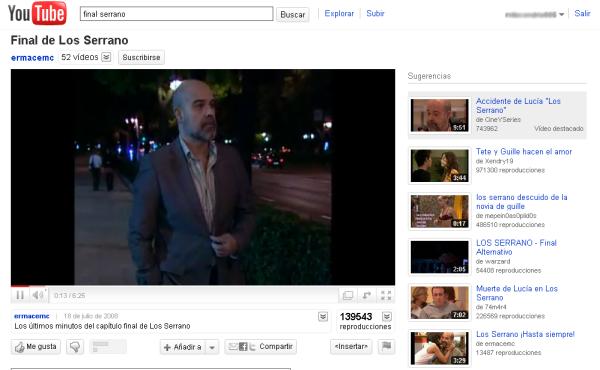Open Muerte de Lucía en Los Serrano link

coord(517,293)
